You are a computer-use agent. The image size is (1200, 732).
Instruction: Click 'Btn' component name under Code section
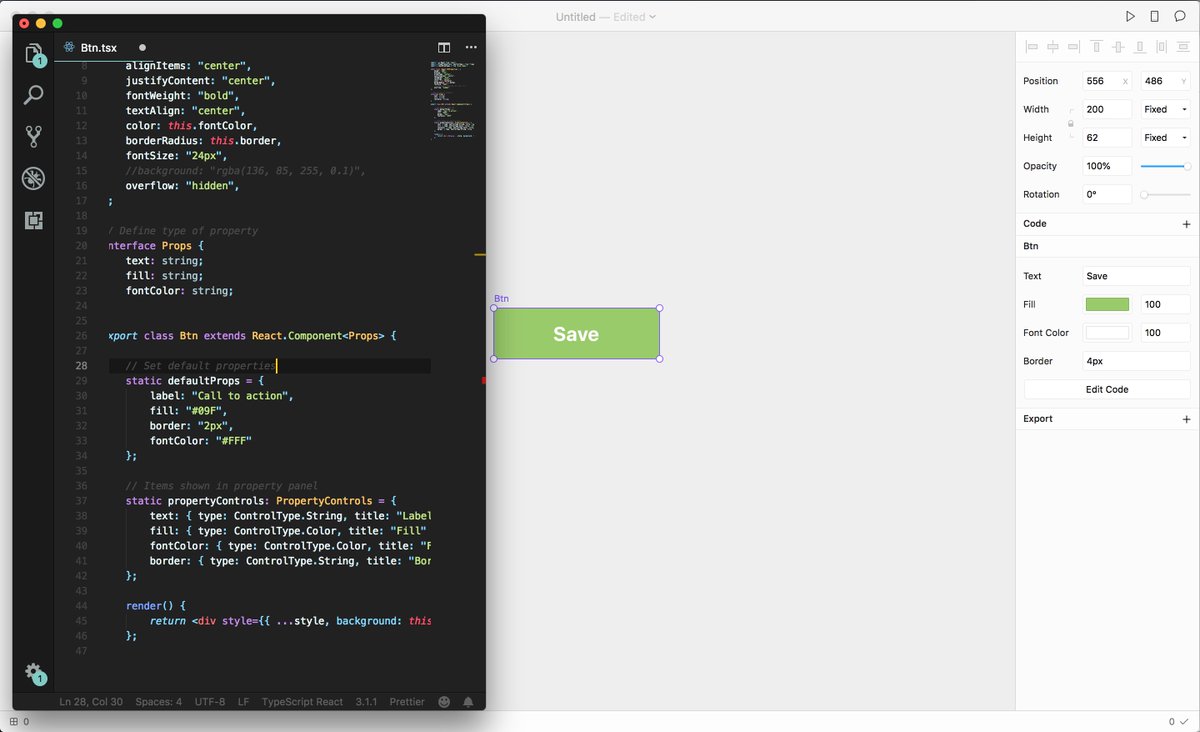point(1031,246)
